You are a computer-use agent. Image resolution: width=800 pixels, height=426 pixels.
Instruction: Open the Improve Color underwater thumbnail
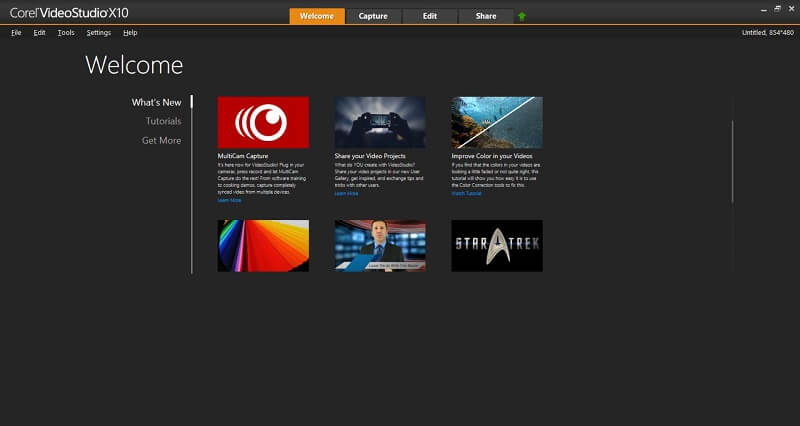pos(497,122)
